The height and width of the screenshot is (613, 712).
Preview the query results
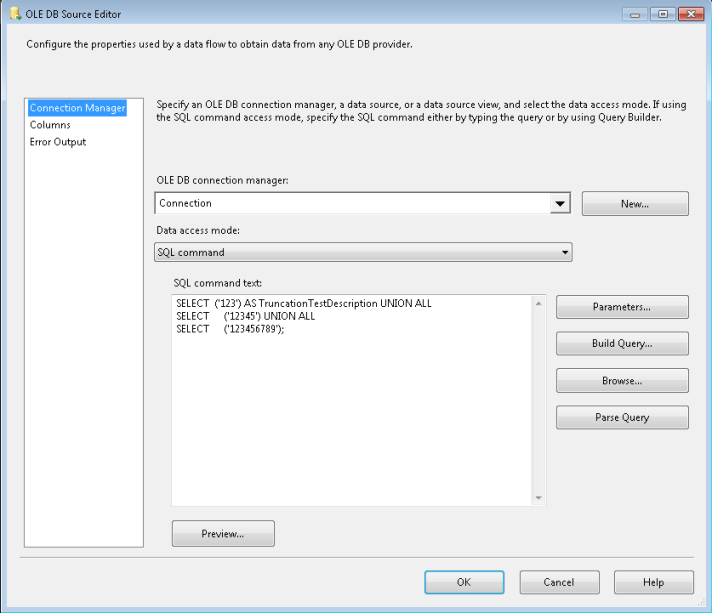point(223,534)
